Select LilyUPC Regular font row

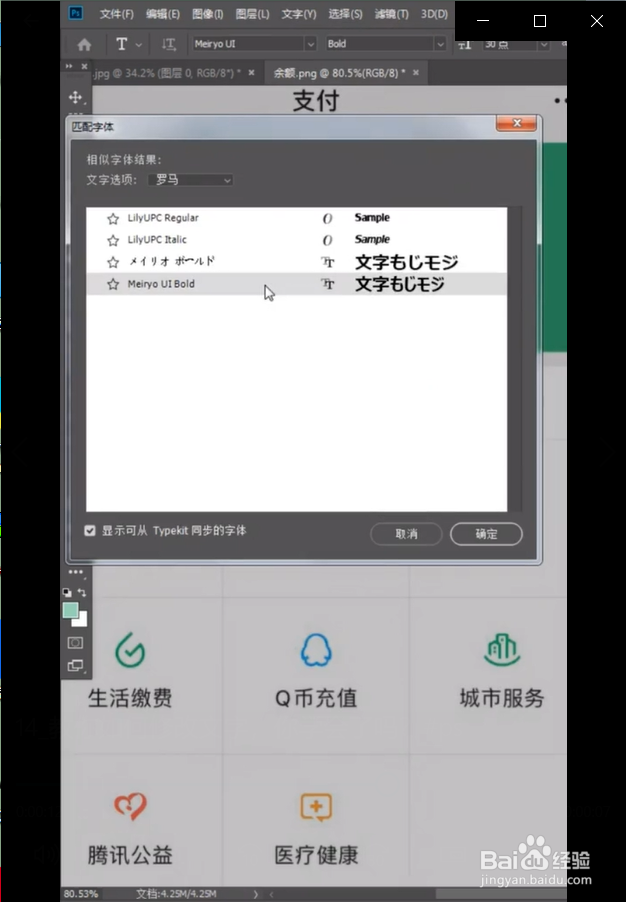pos(296,218)
